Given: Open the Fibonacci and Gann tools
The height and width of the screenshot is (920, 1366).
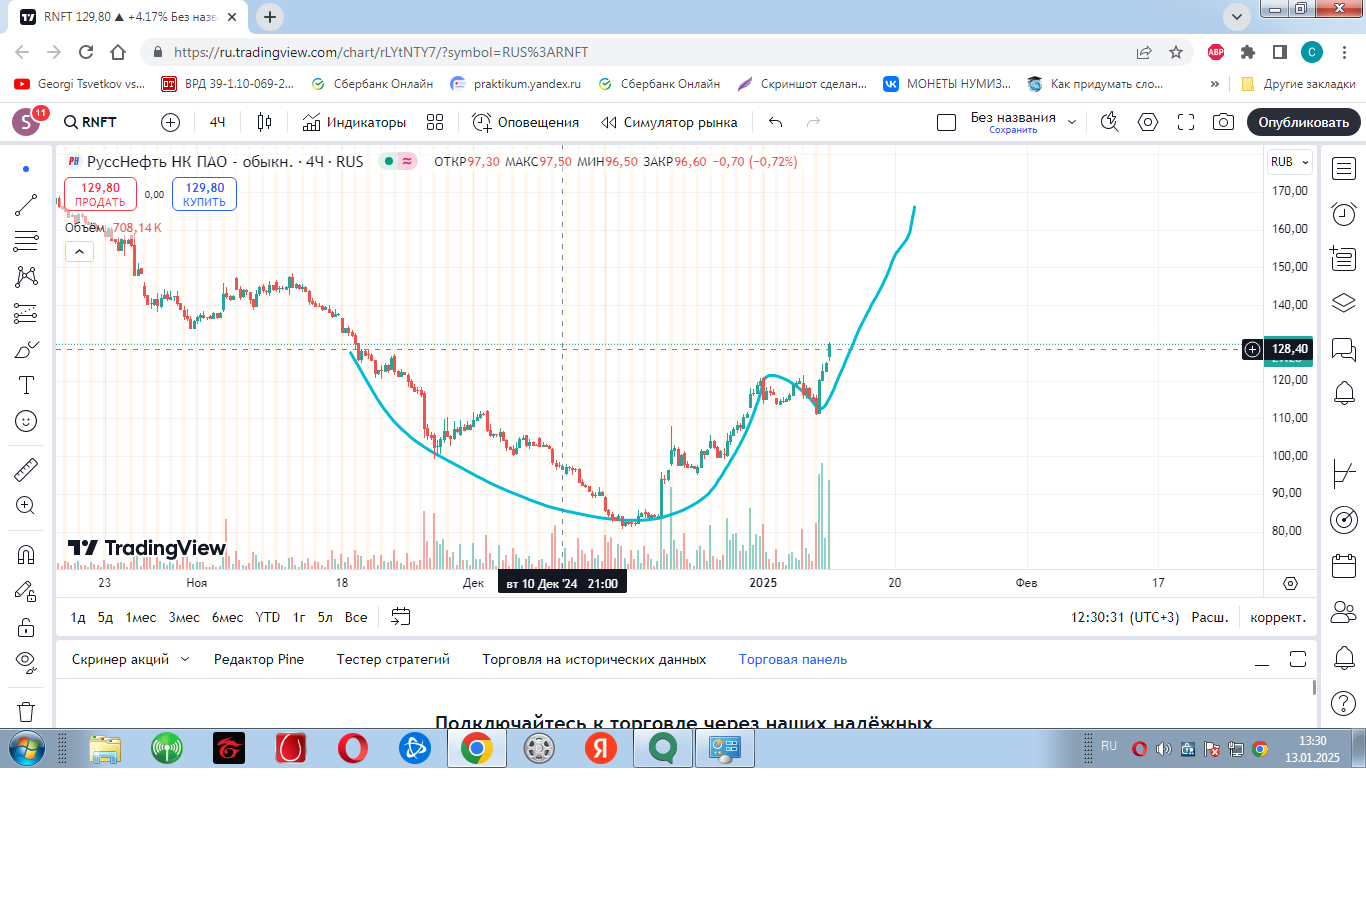Looking at the screenshot, I should coord(26,241).
